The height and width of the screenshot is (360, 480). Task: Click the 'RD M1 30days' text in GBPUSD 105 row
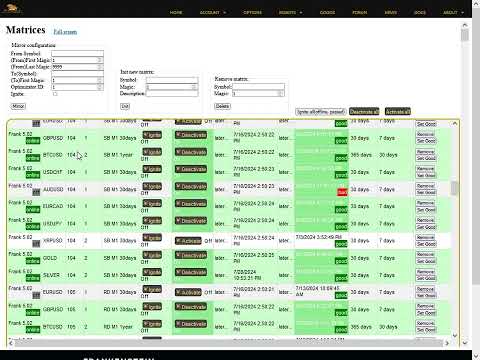click(120, 309)
